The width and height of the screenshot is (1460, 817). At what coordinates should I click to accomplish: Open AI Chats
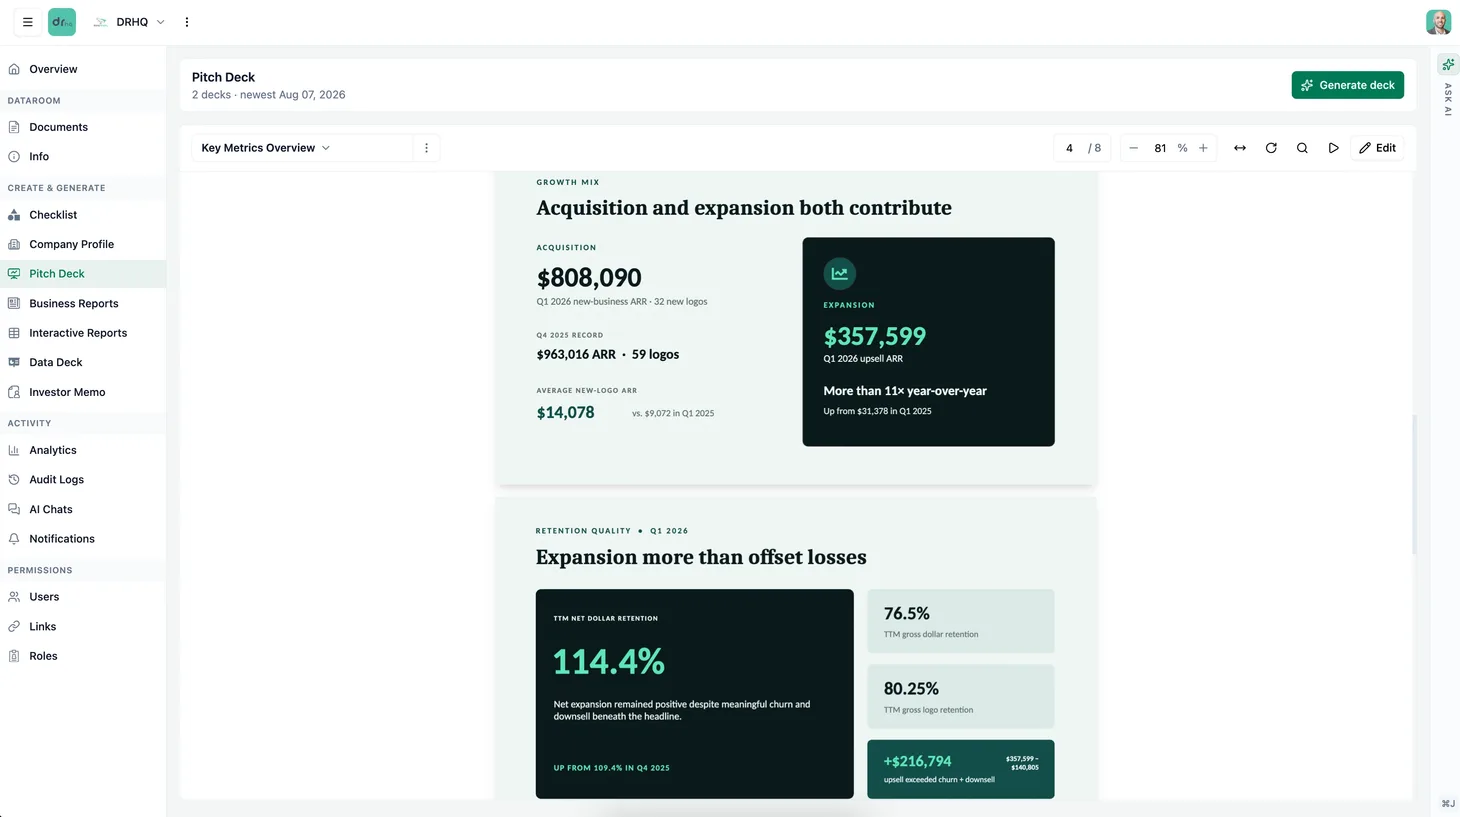[50, 509]
